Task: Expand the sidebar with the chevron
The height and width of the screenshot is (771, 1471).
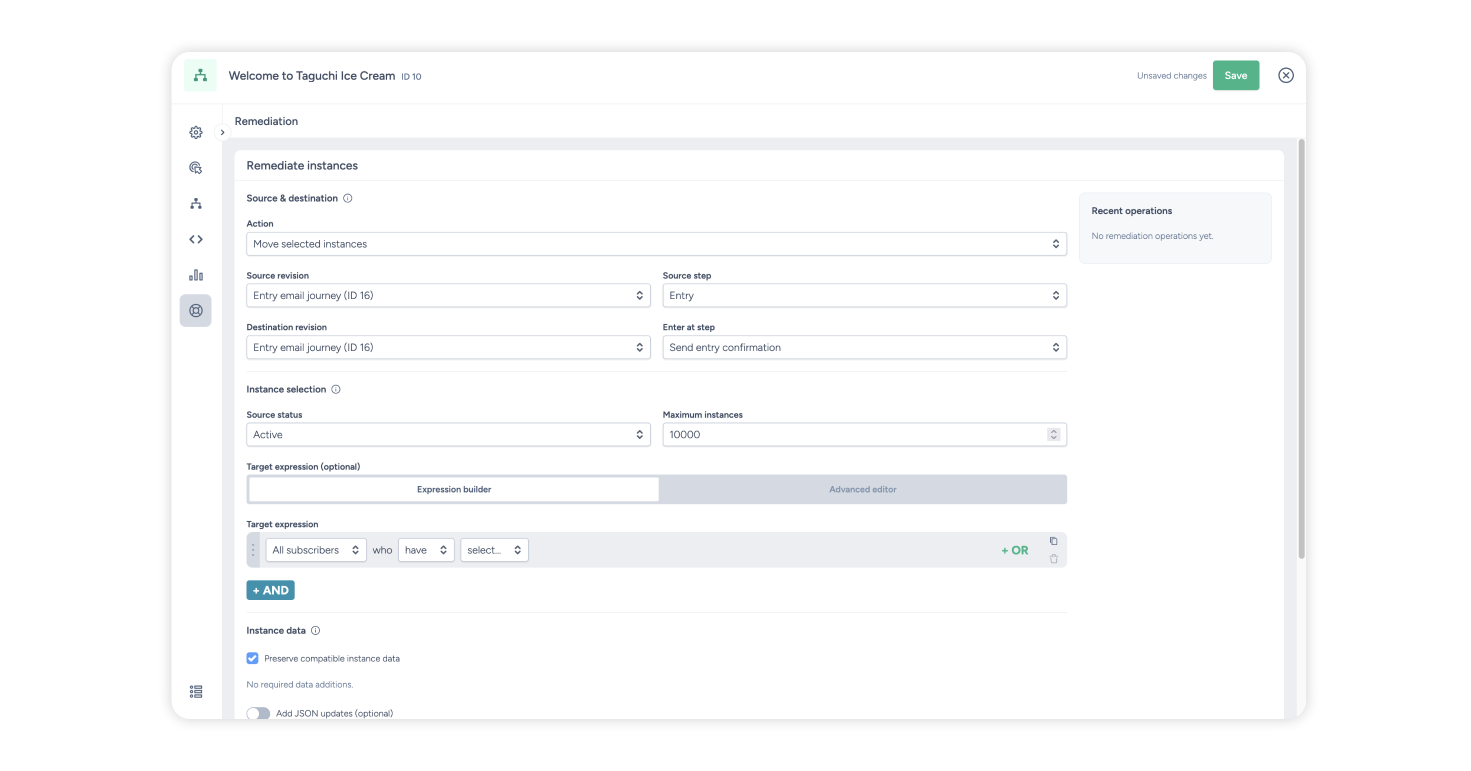Action: (223, 132)
